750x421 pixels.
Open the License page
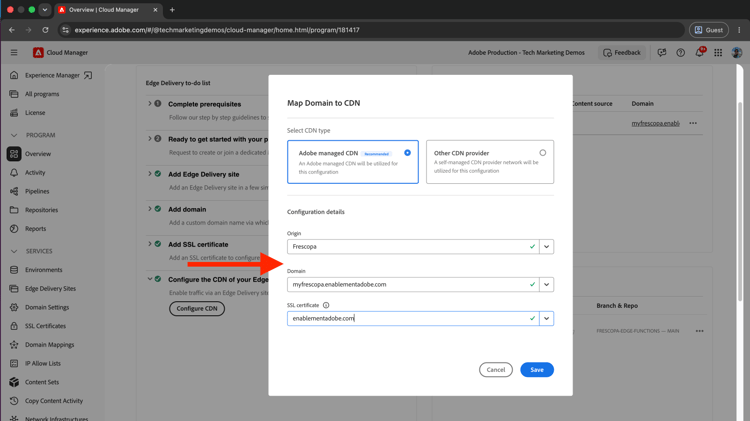click(x=35, y=112)
